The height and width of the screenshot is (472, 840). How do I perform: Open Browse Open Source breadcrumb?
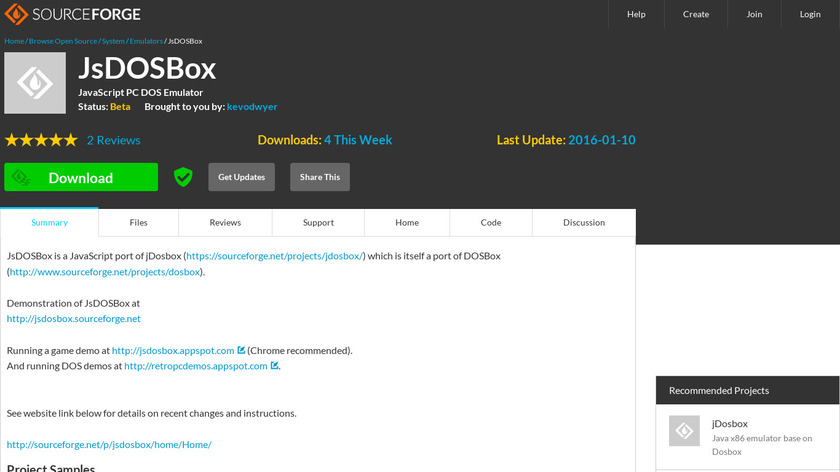63,41
